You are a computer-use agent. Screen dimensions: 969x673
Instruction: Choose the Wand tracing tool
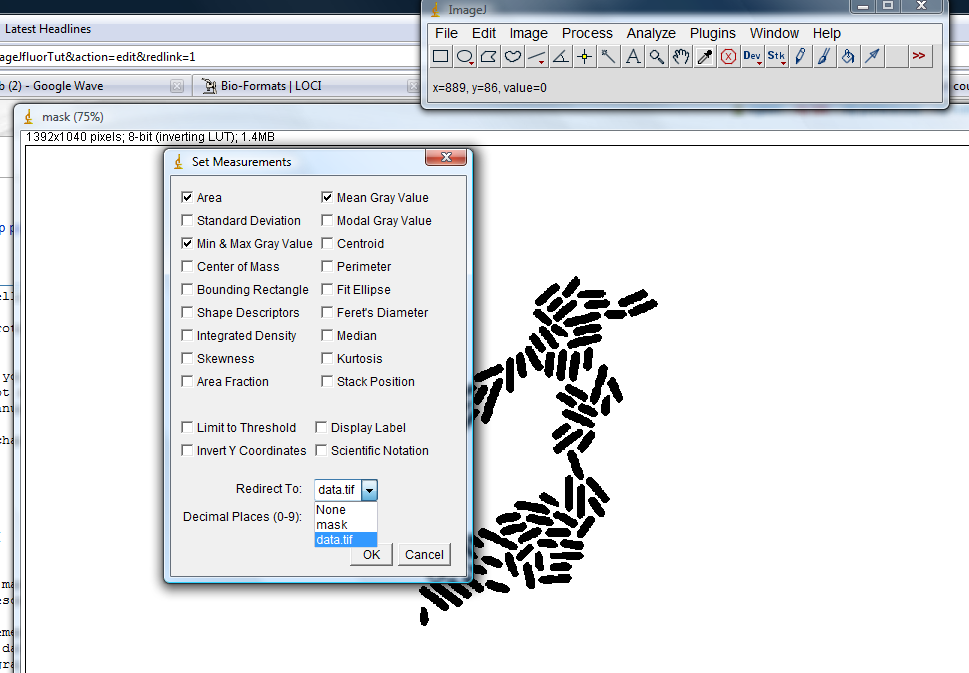[x=609, y=57]
